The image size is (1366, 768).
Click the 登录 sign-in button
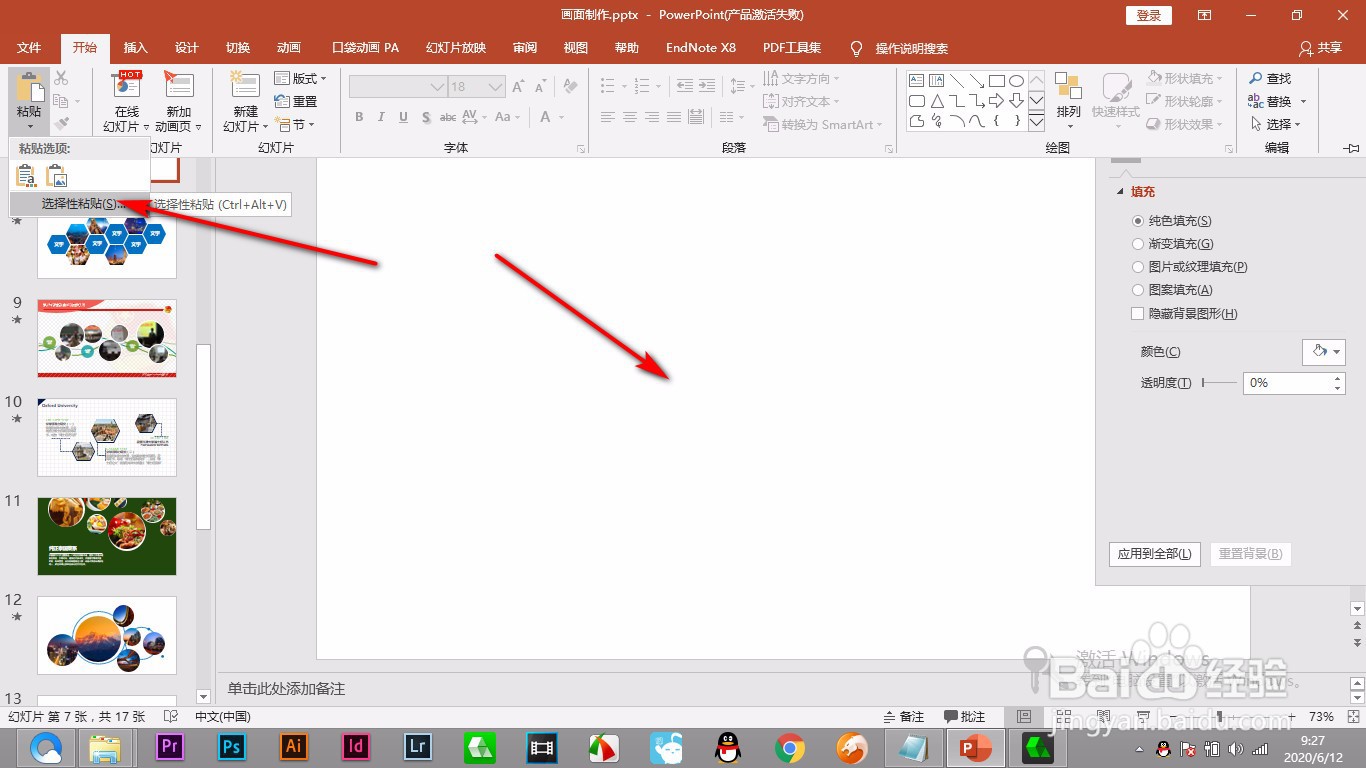1149,15
